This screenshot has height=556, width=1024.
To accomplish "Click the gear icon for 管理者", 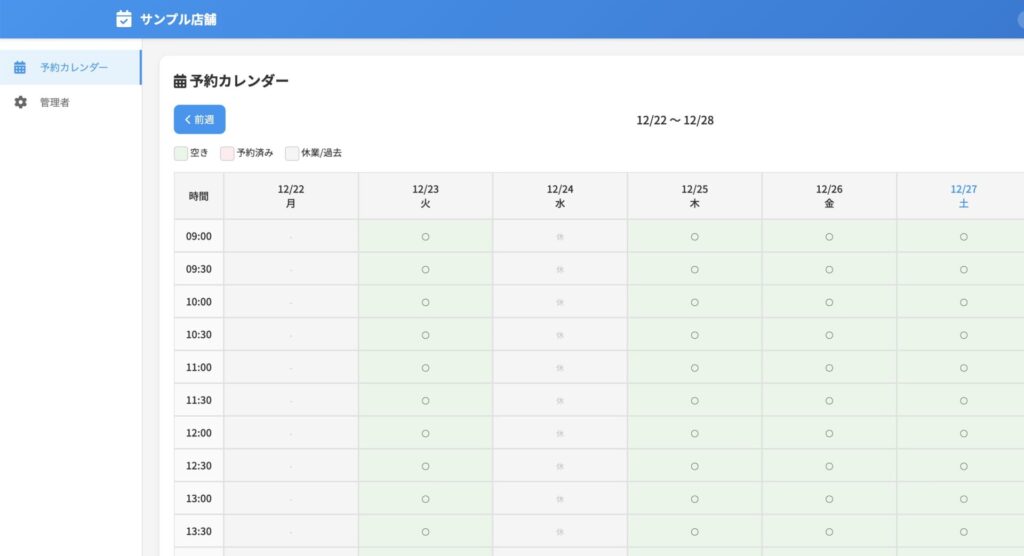I will [20, 102].
